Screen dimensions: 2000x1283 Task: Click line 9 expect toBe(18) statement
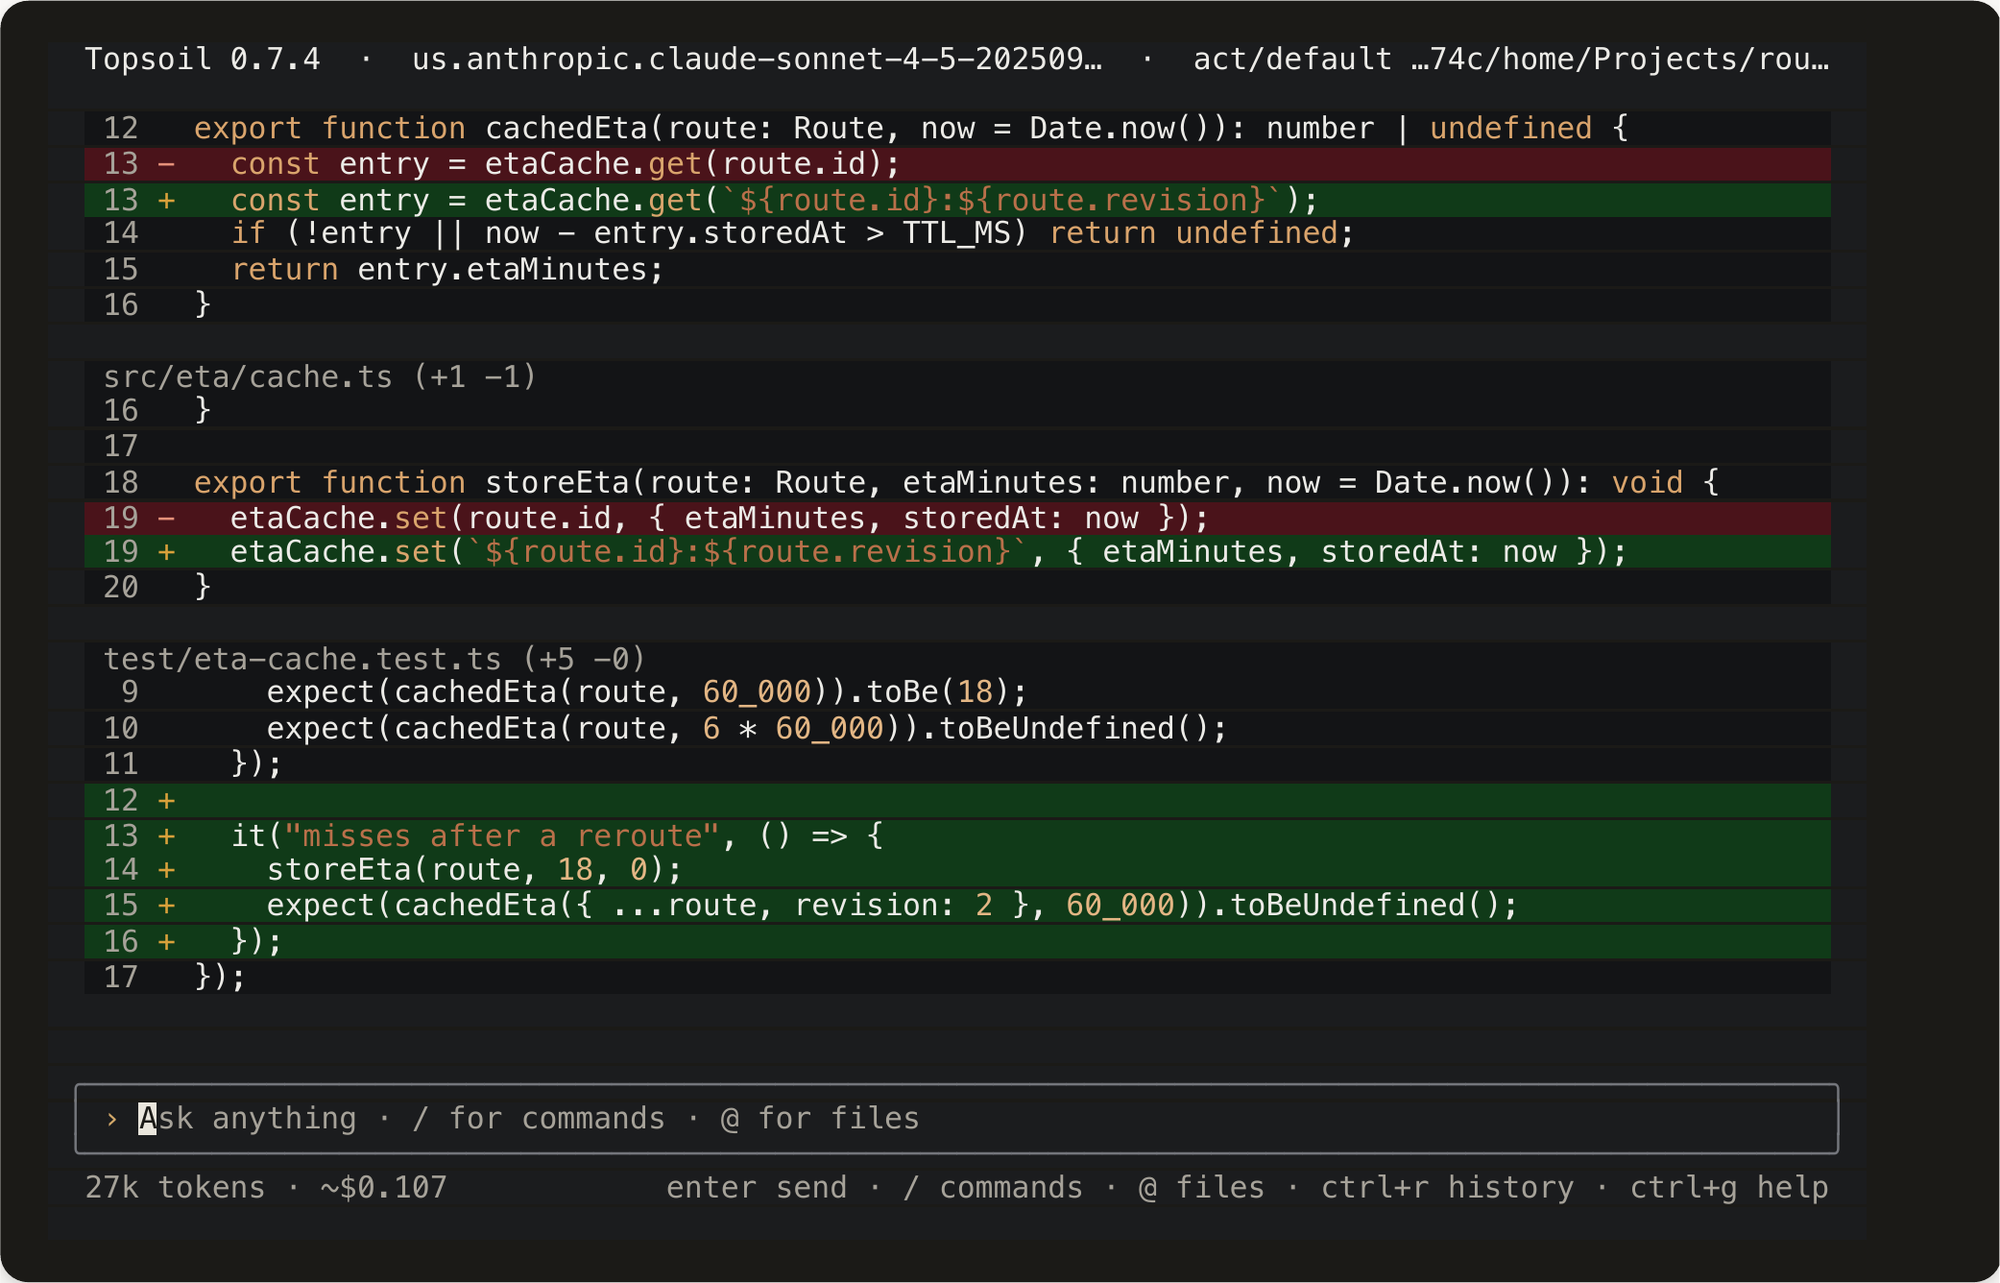(x=957, y=692)
